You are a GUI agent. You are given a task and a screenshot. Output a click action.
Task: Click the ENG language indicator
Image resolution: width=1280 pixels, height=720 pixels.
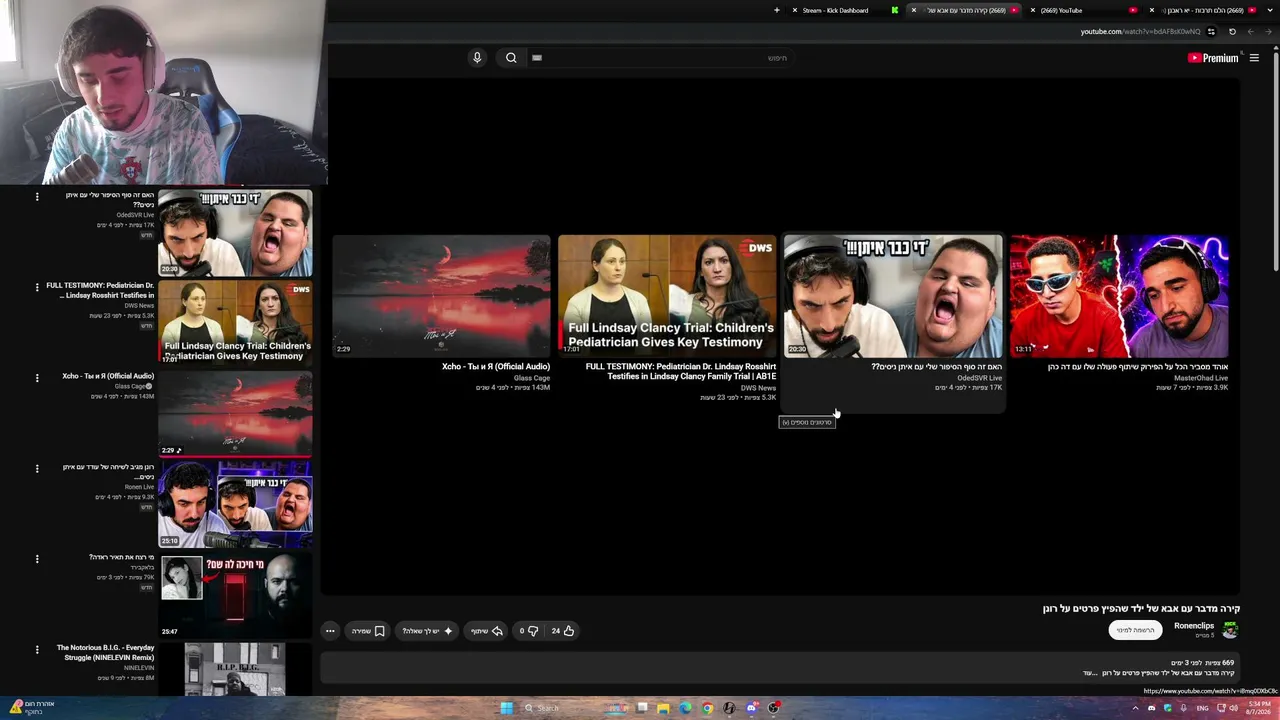(x=1202, y=708)
